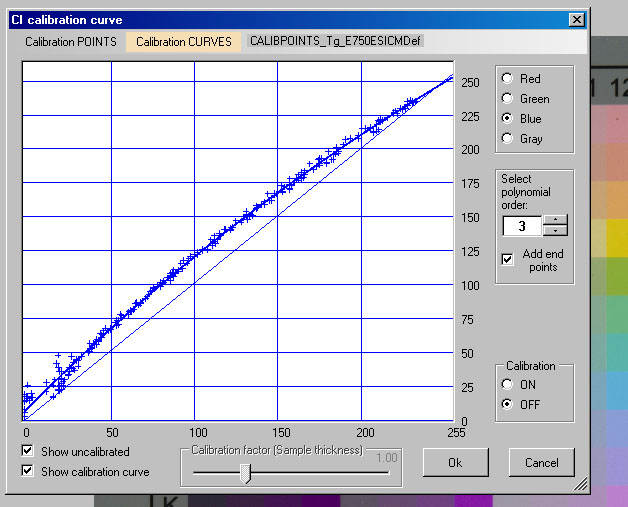The image size is (628, 507).
Task: Click the dialog resize grip corner
Action: [581, 484]
